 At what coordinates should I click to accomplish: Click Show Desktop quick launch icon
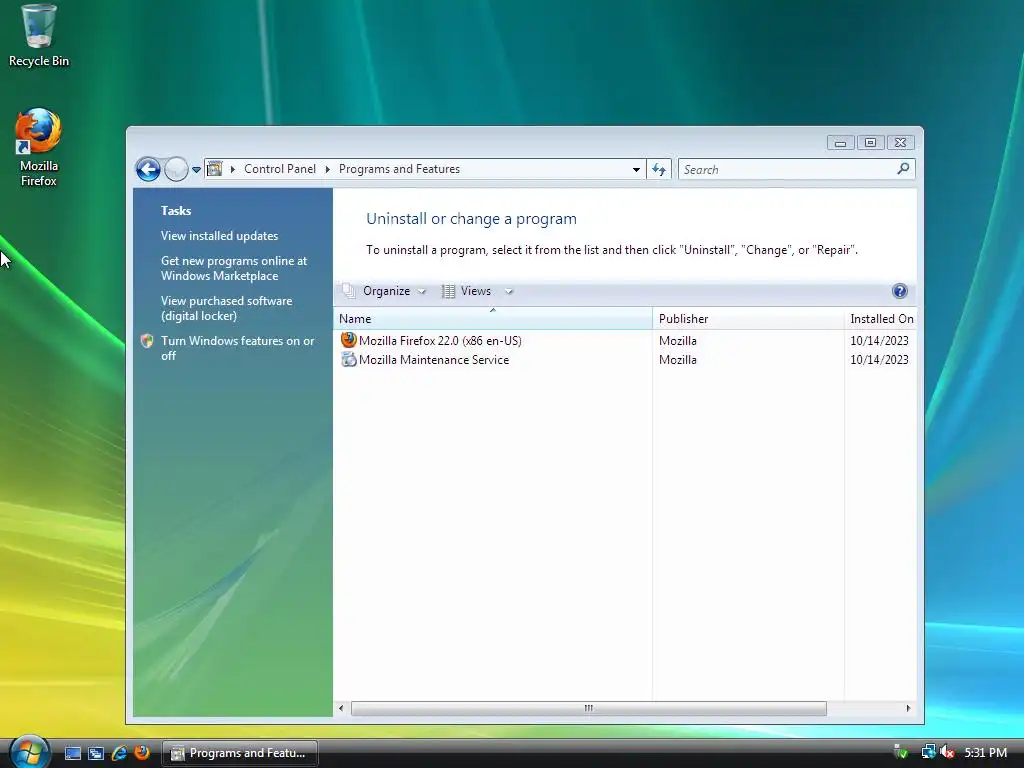point(72,753)
